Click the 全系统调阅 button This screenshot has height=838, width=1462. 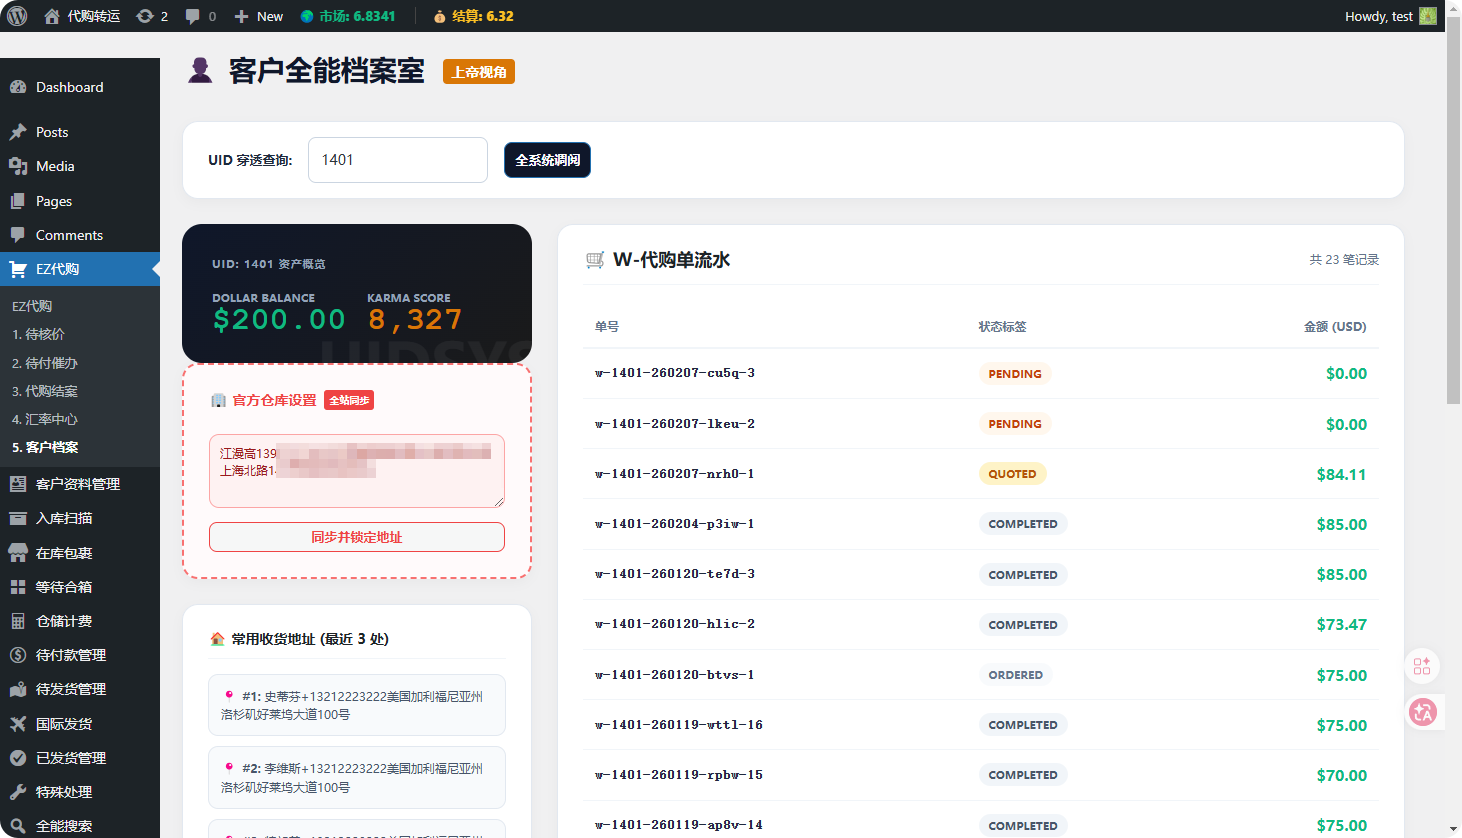click(547, 160)
